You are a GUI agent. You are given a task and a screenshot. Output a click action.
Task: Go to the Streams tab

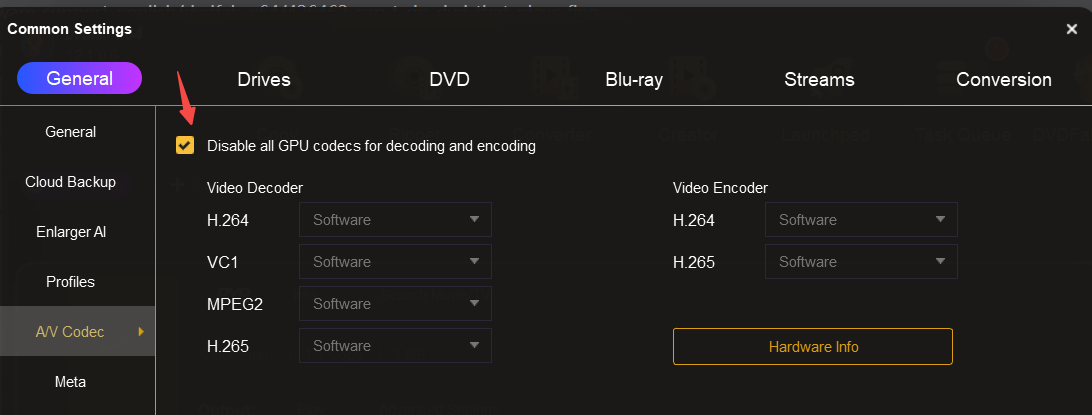(819, 80)
